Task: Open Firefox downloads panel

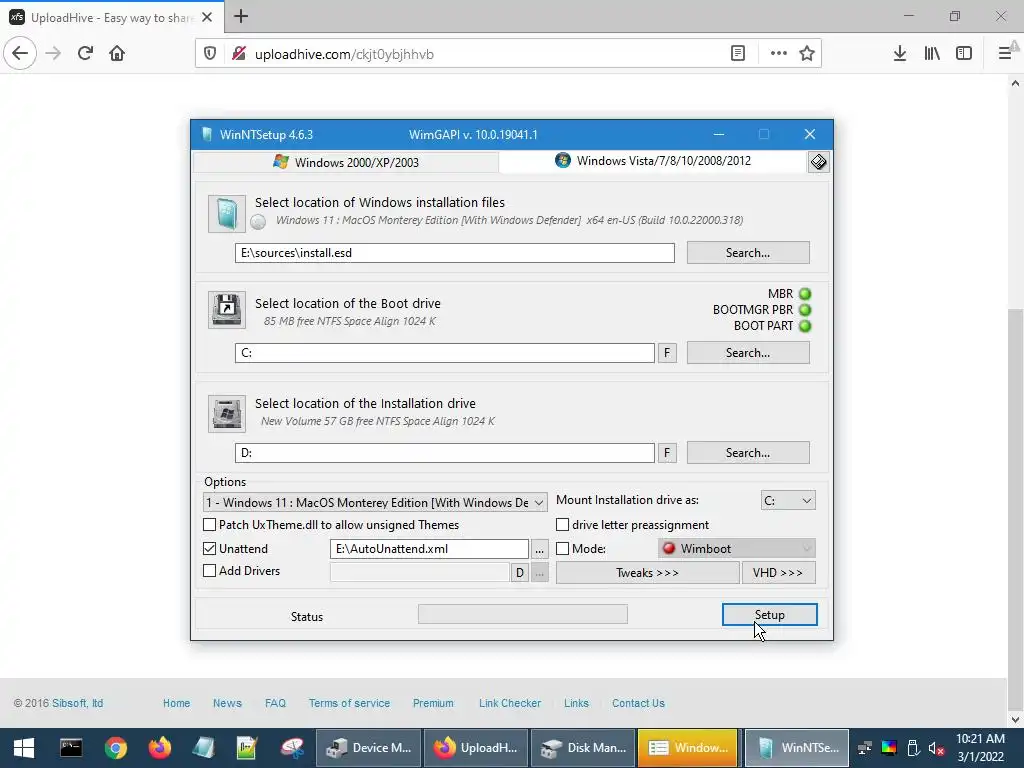Action: pyautogui.click(x=899, y=54)
